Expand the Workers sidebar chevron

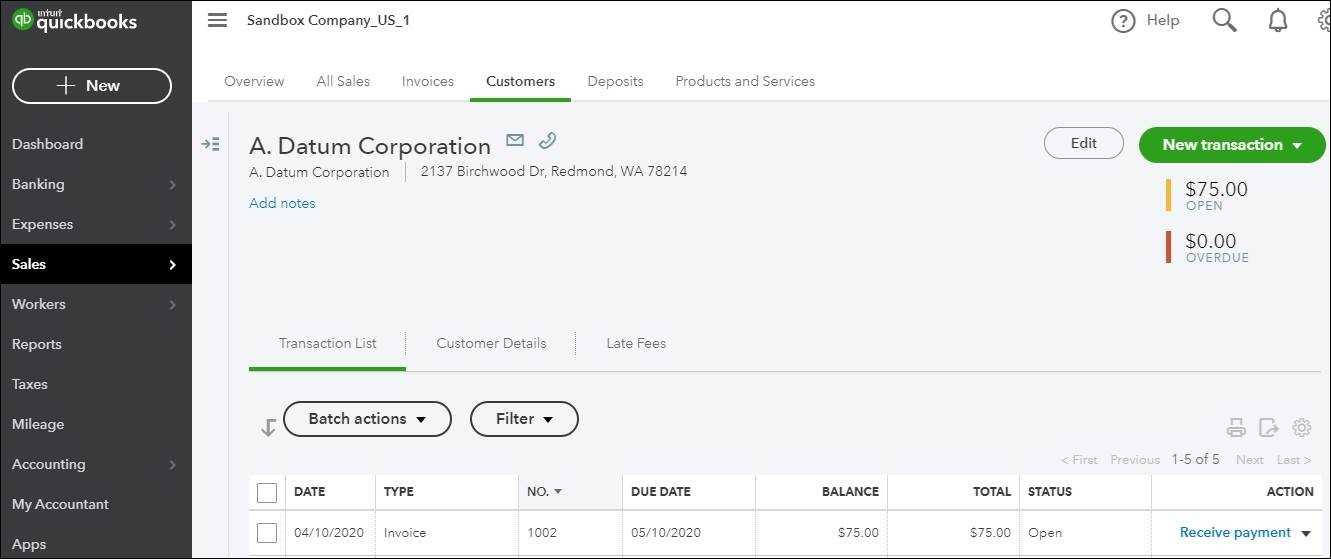pos(172,305)
